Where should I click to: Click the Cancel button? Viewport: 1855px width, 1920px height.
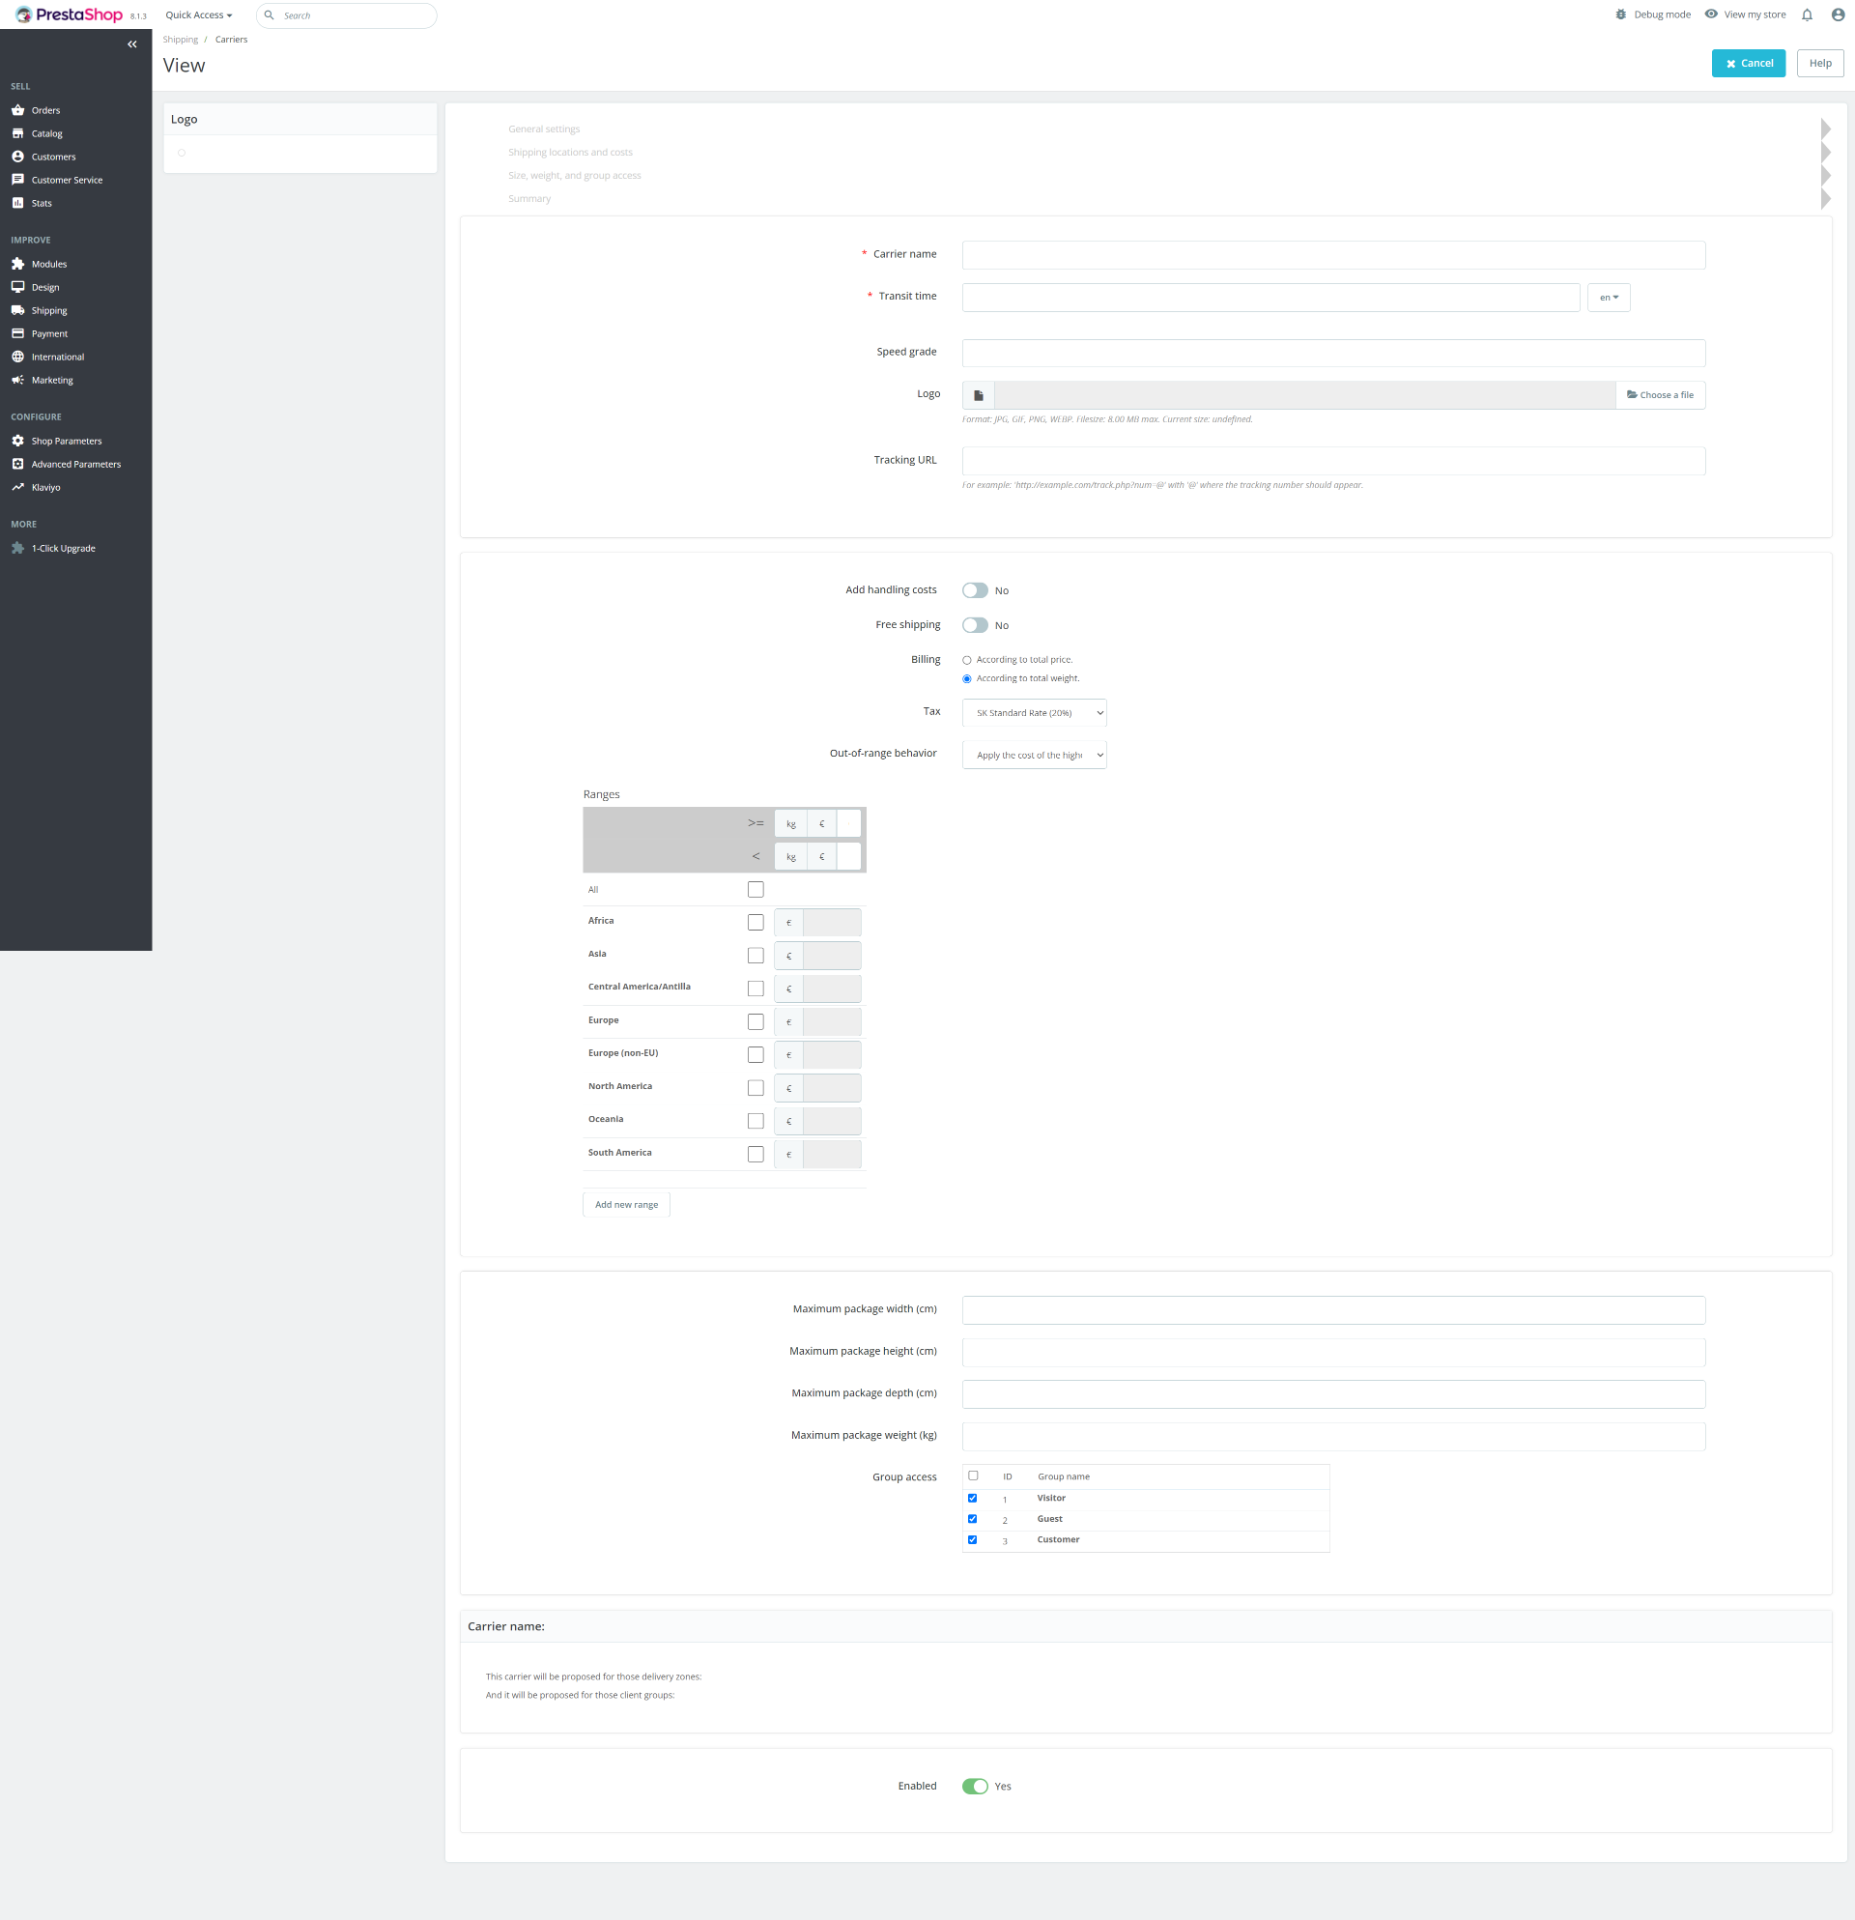(1748, 63)
